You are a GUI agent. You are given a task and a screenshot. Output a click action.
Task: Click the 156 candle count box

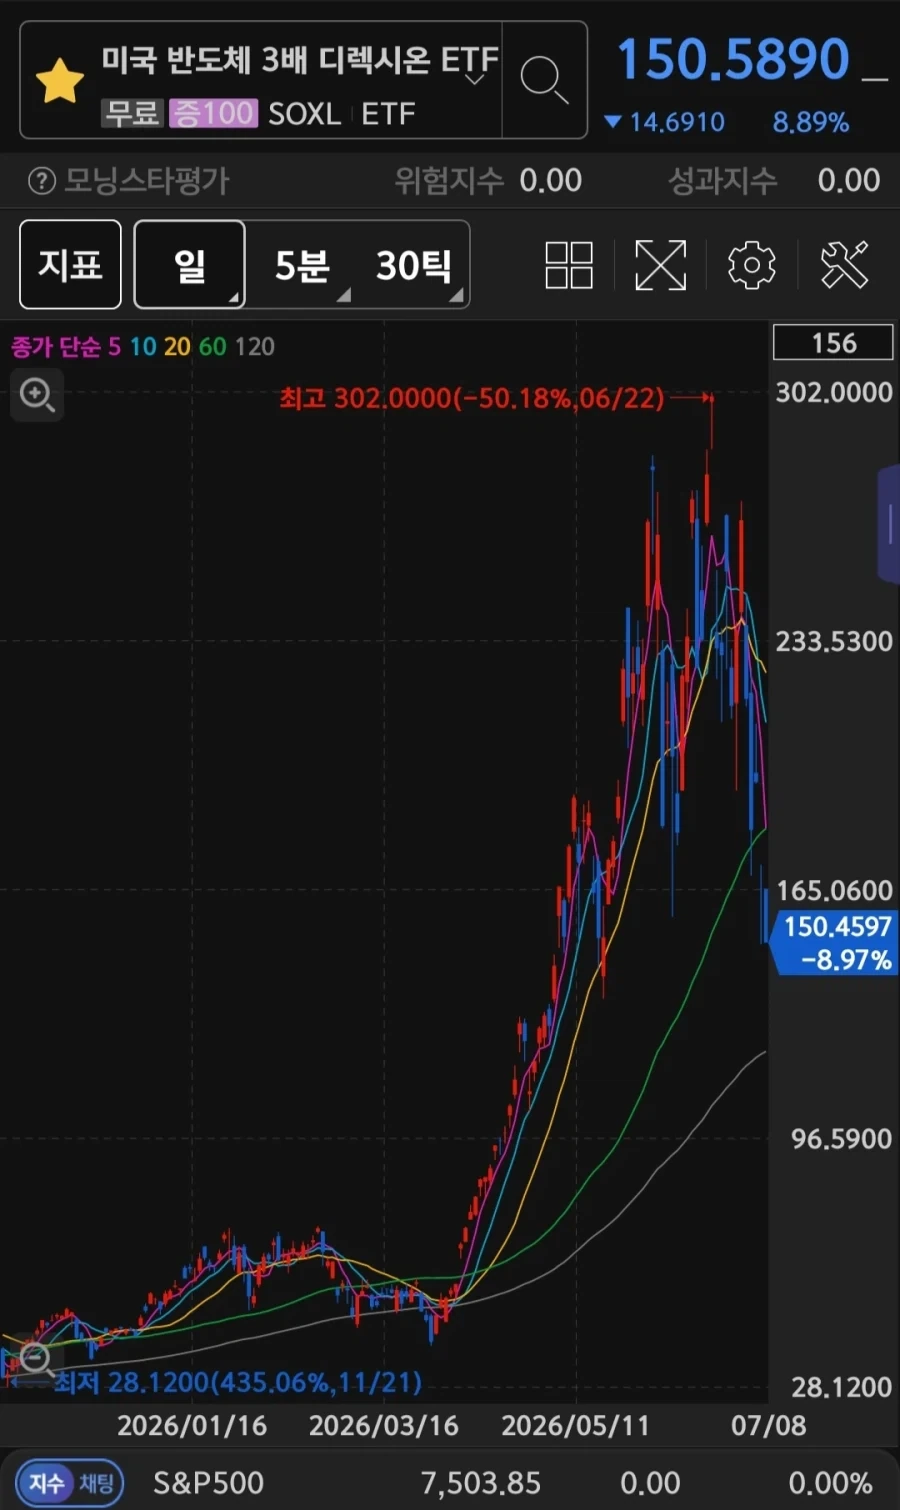coord(833,343)
